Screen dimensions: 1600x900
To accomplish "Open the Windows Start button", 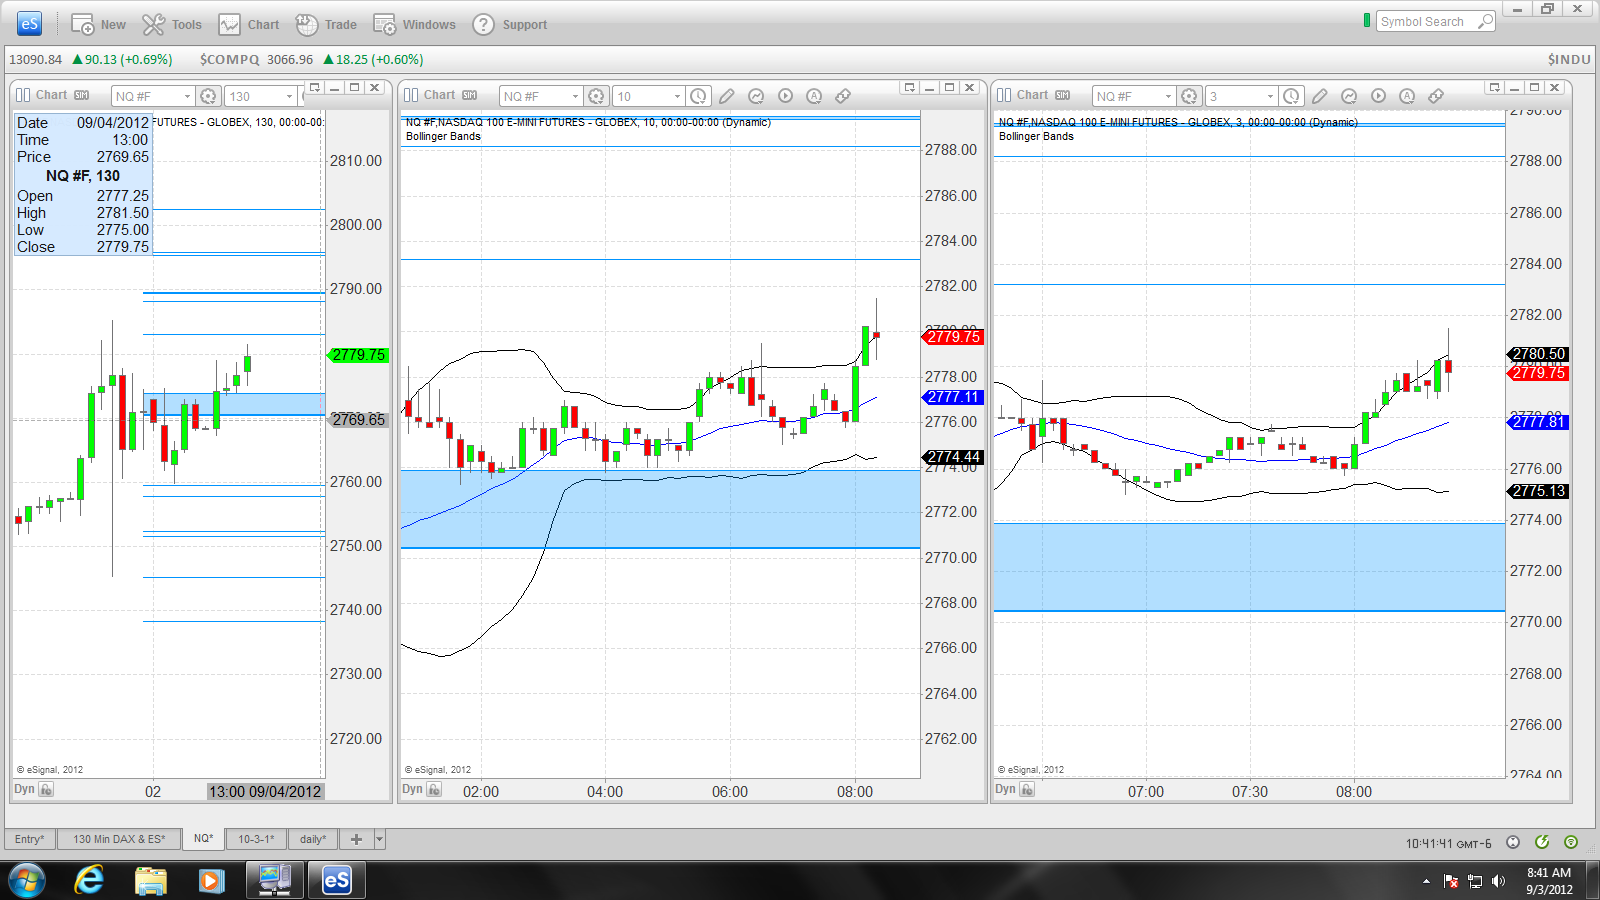I will click(27, 881).
